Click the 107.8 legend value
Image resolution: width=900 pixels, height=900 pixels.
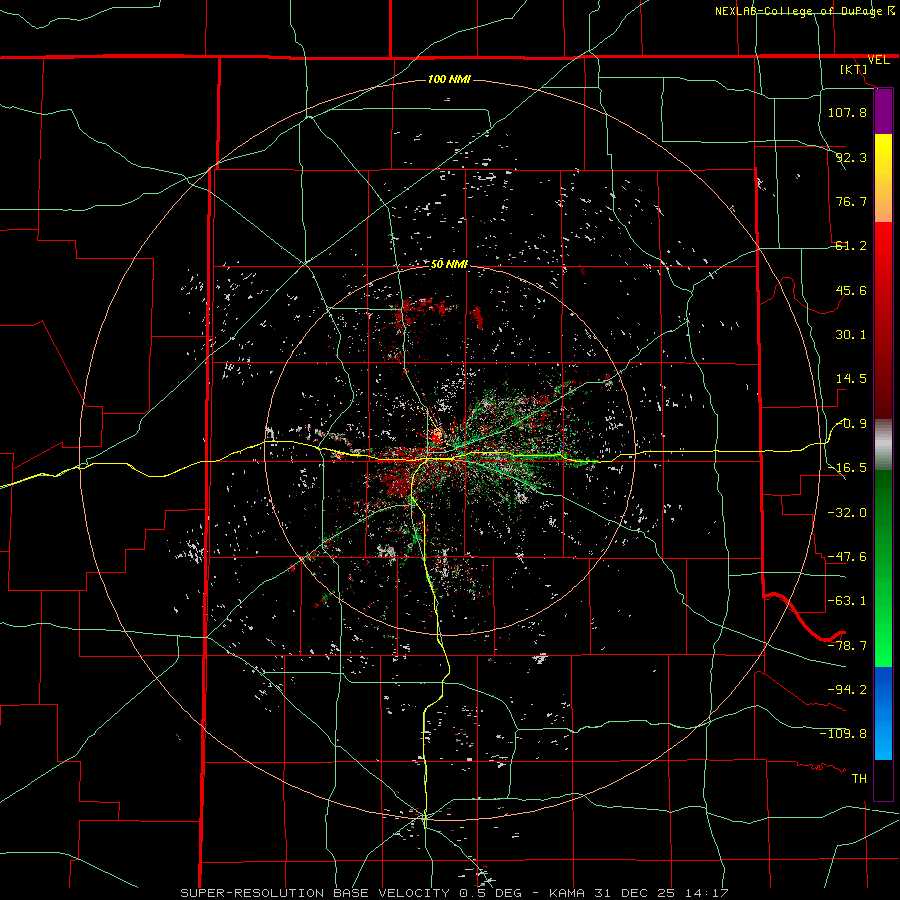847,112
